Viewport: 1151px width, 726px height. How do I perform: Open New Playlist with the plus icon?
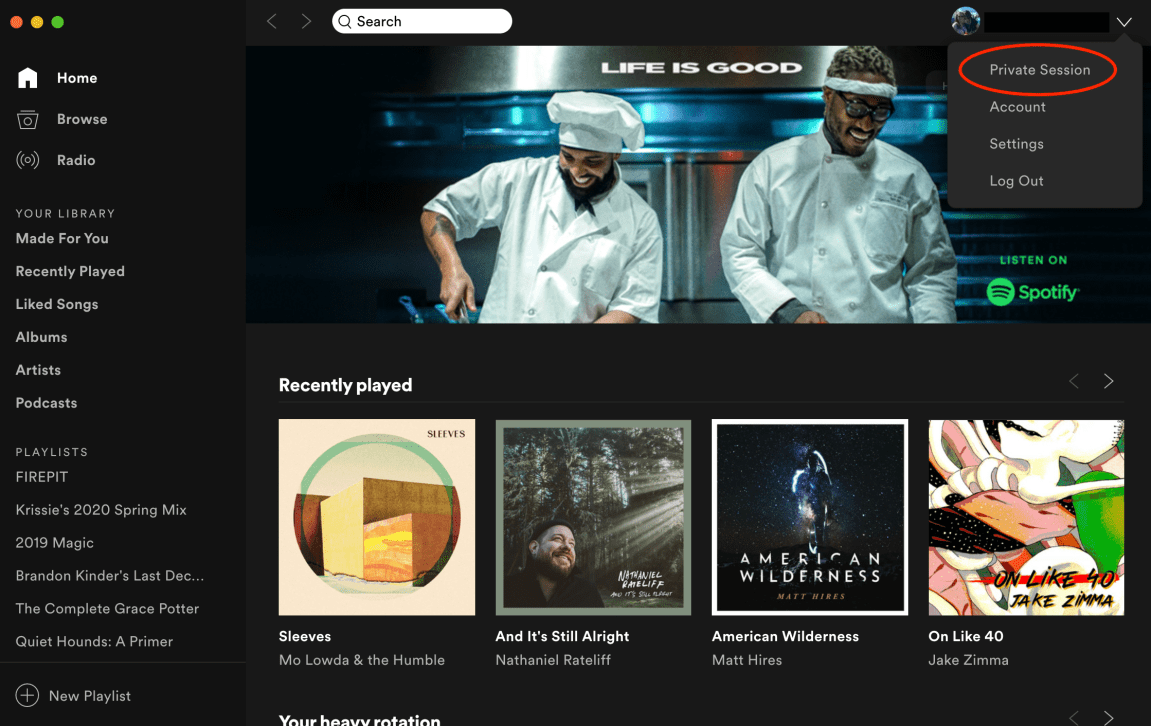pos(27,695)
